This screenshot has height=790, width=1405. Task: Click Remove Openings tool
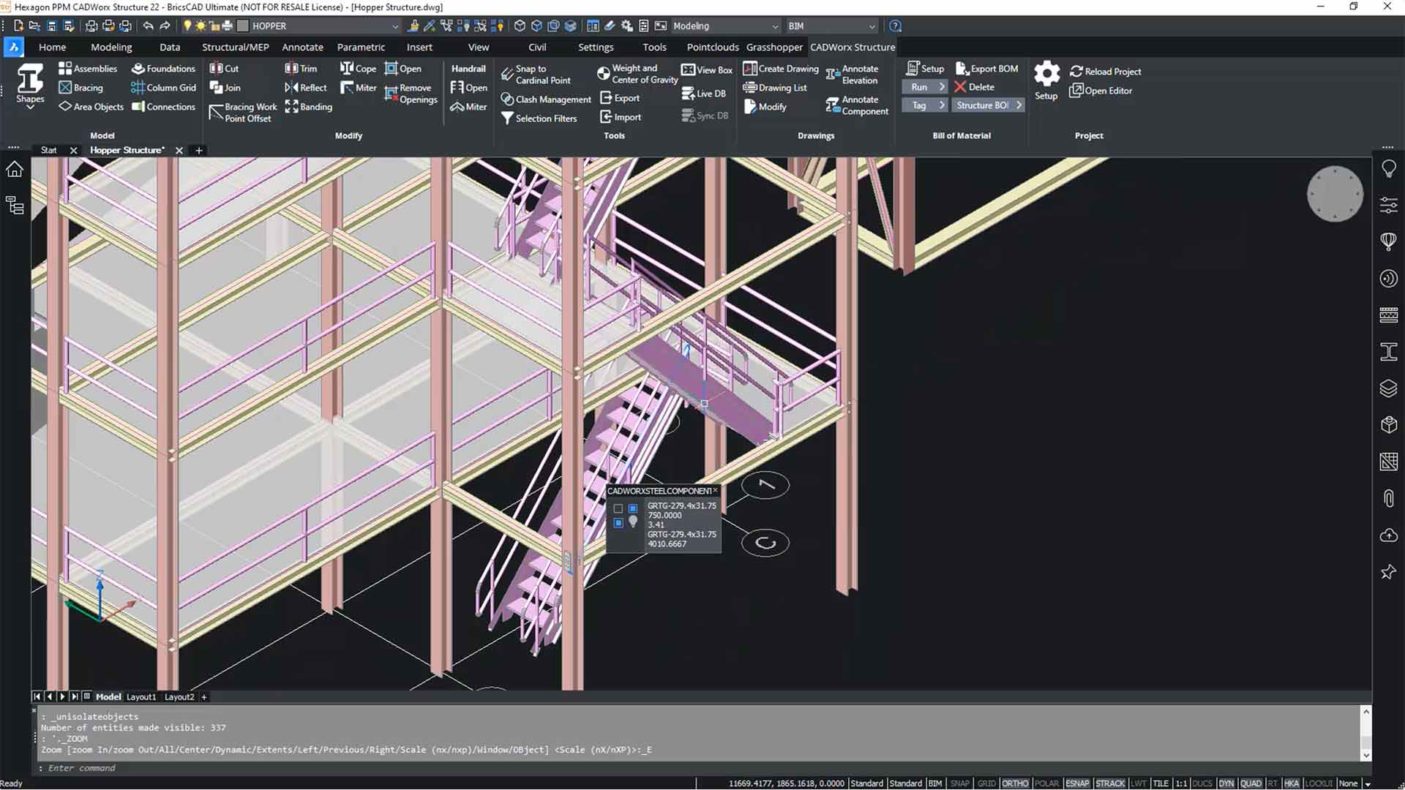click(411, 94)
